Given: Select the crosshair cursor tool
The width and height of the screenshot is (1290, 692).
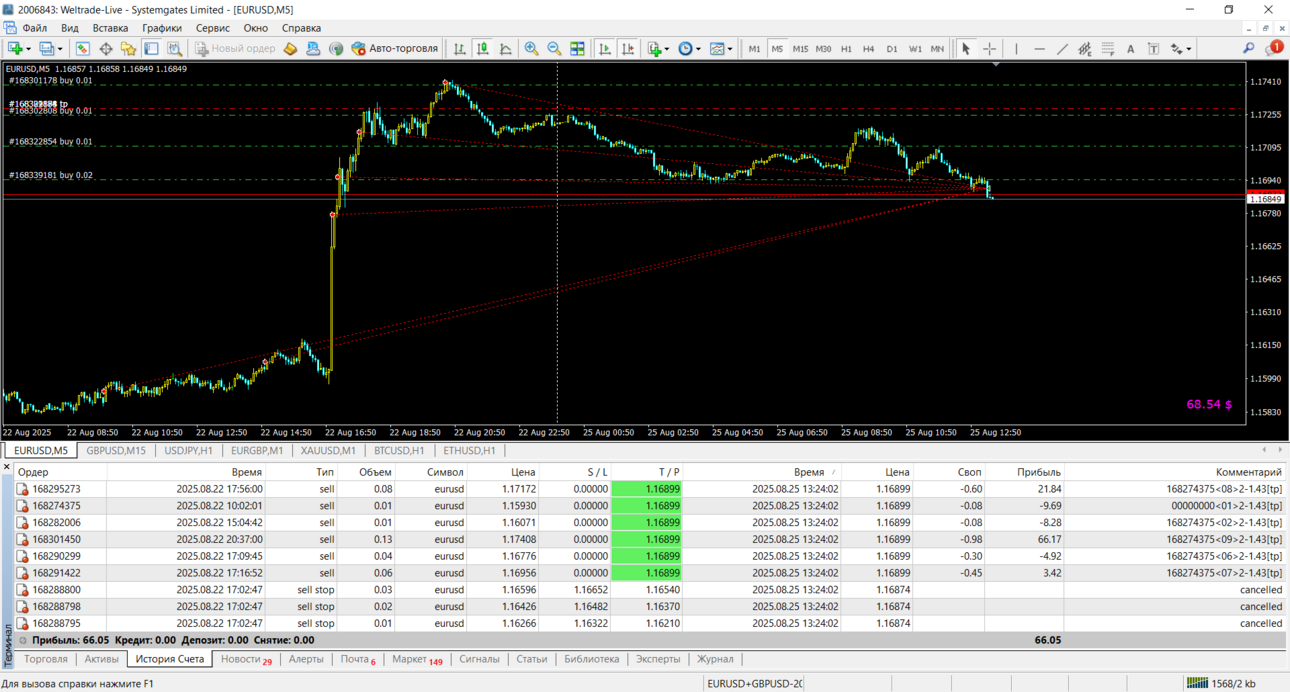Looking at the screenshot, I should click(x=989, y=48).
